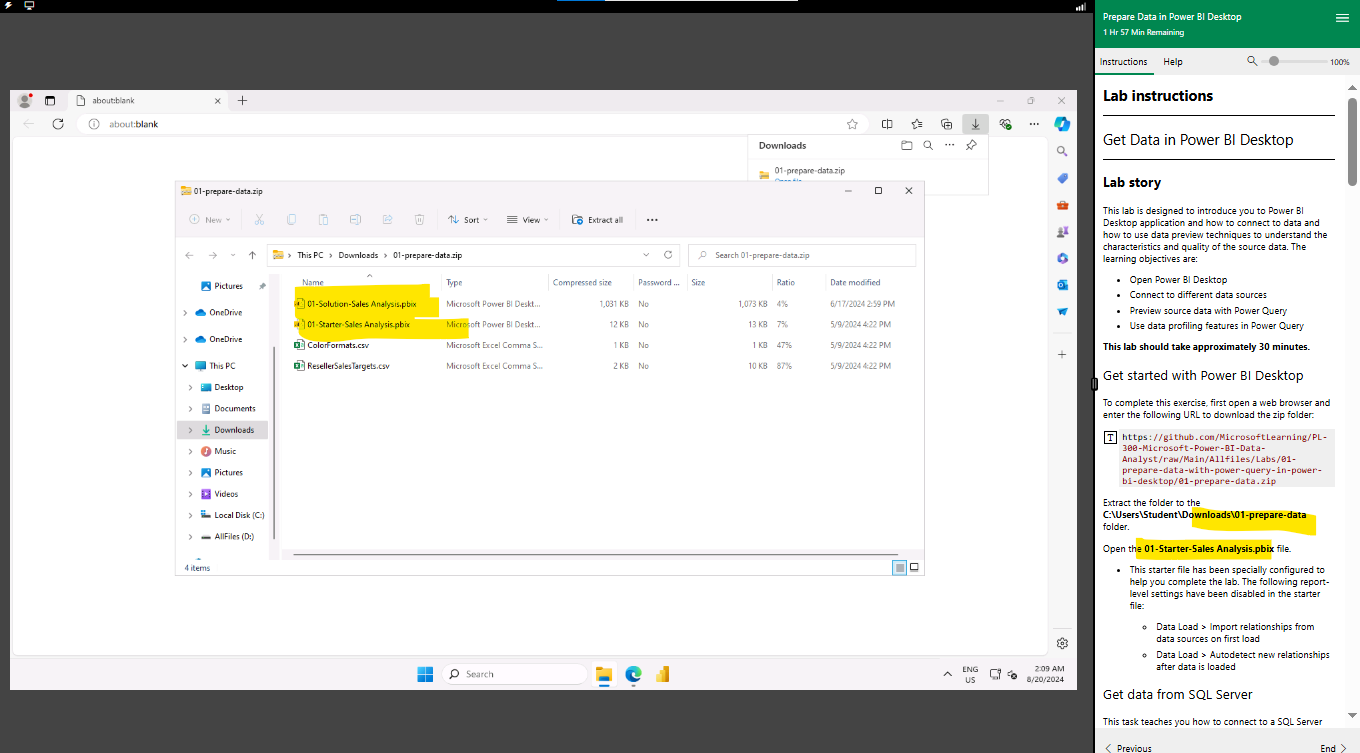Switch to large icons view toggle
Image resolution: width=1360 pixels, height=753 pixels.
pos(914,567)
